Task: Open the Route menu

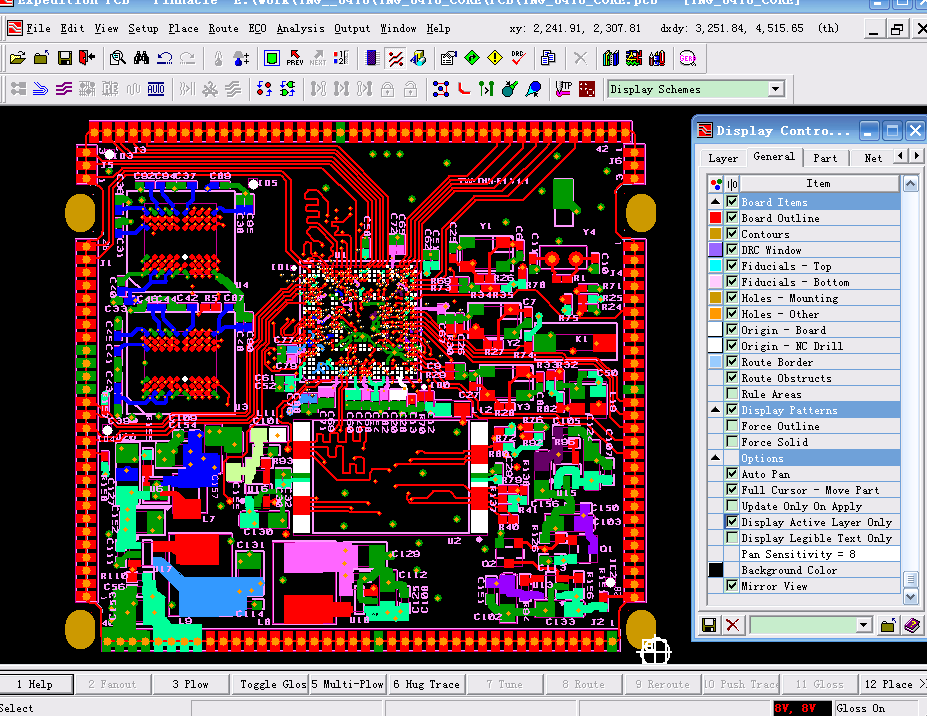Action: [x=223, y=28]
